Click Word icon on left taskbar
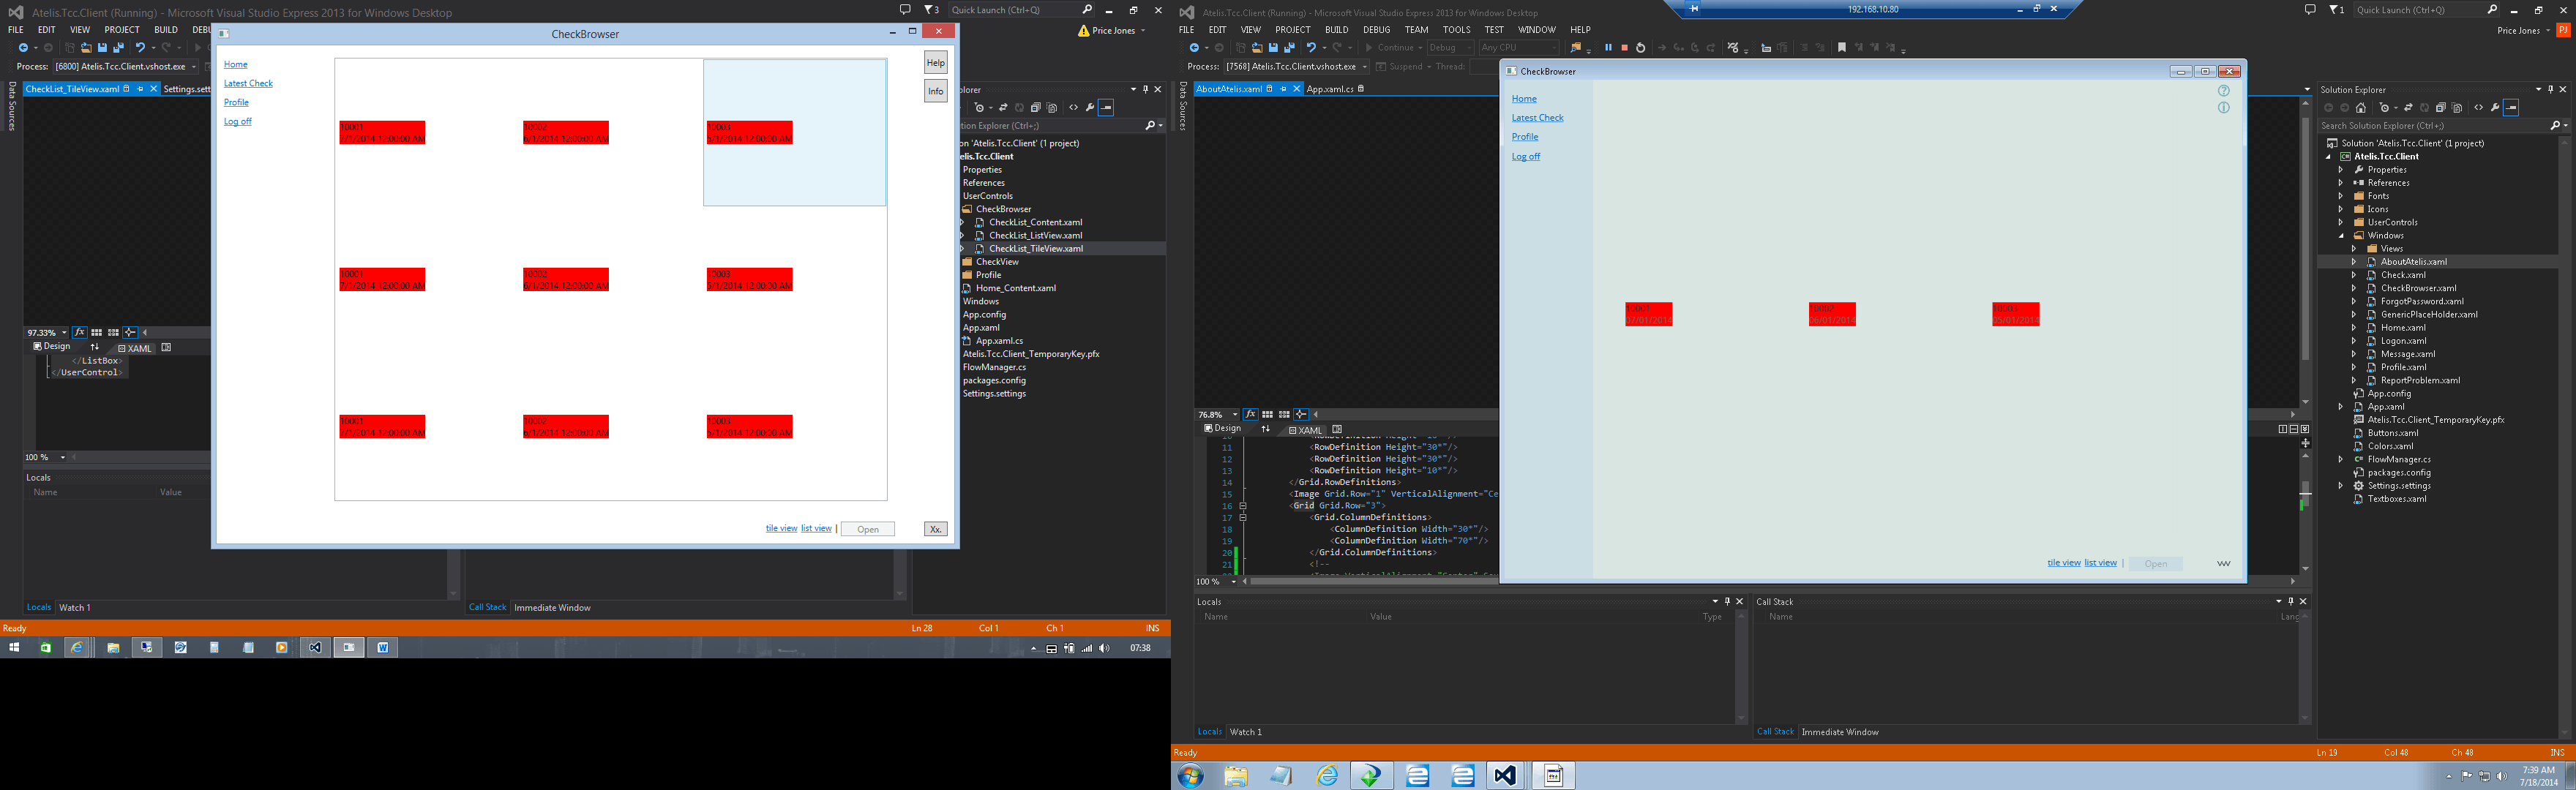The image size is (2576, 790). tap(382, 648)
